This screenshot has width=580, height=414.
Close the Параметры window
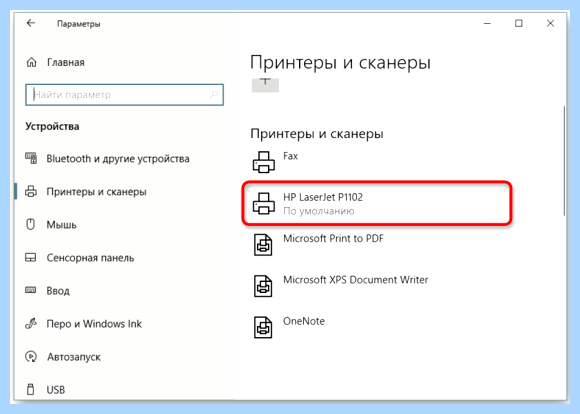pyautogui.click(x=550, y=23)
